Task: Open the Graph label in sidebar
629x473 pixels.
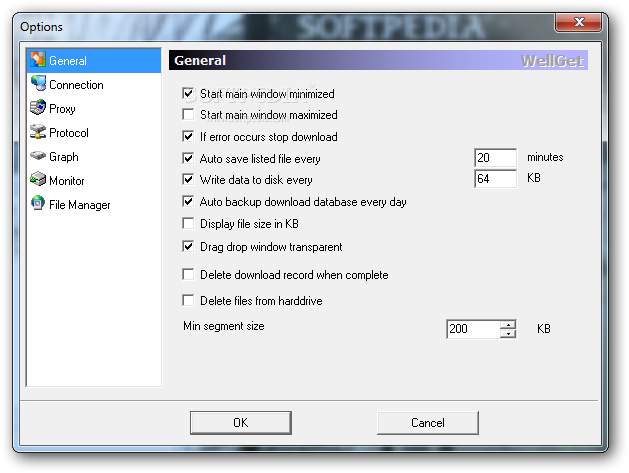Action: pyautogui.click(x=64, y=157)
